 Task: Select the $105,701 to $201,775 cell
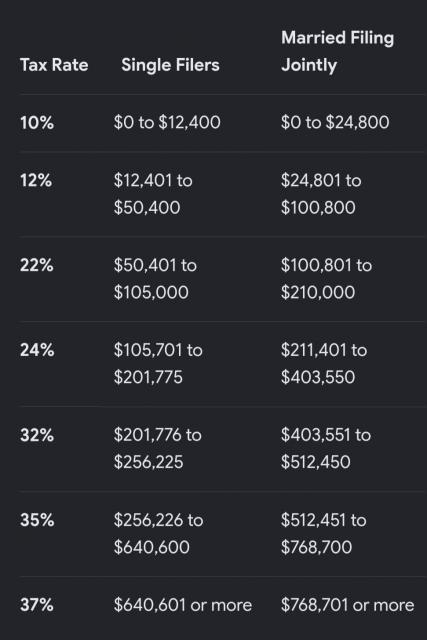158,364
